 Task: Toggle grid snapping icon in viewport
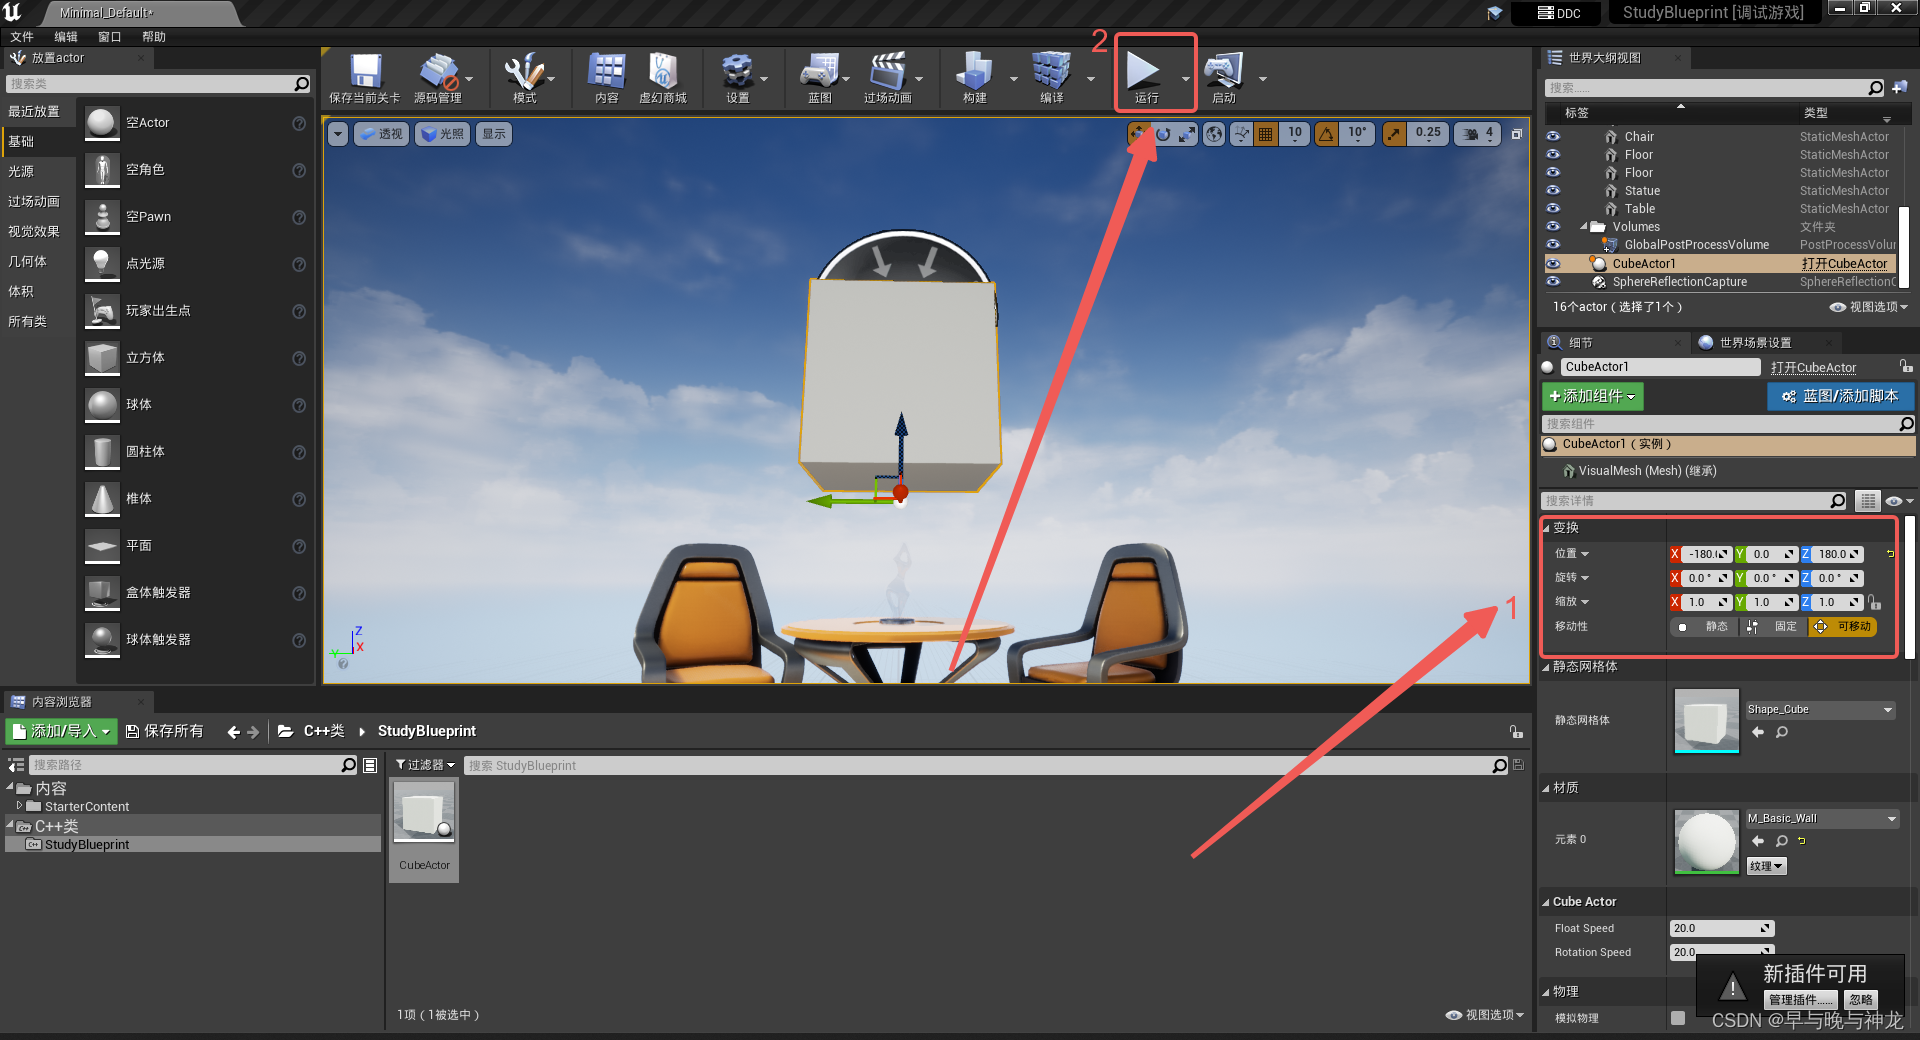[1266, 134]
